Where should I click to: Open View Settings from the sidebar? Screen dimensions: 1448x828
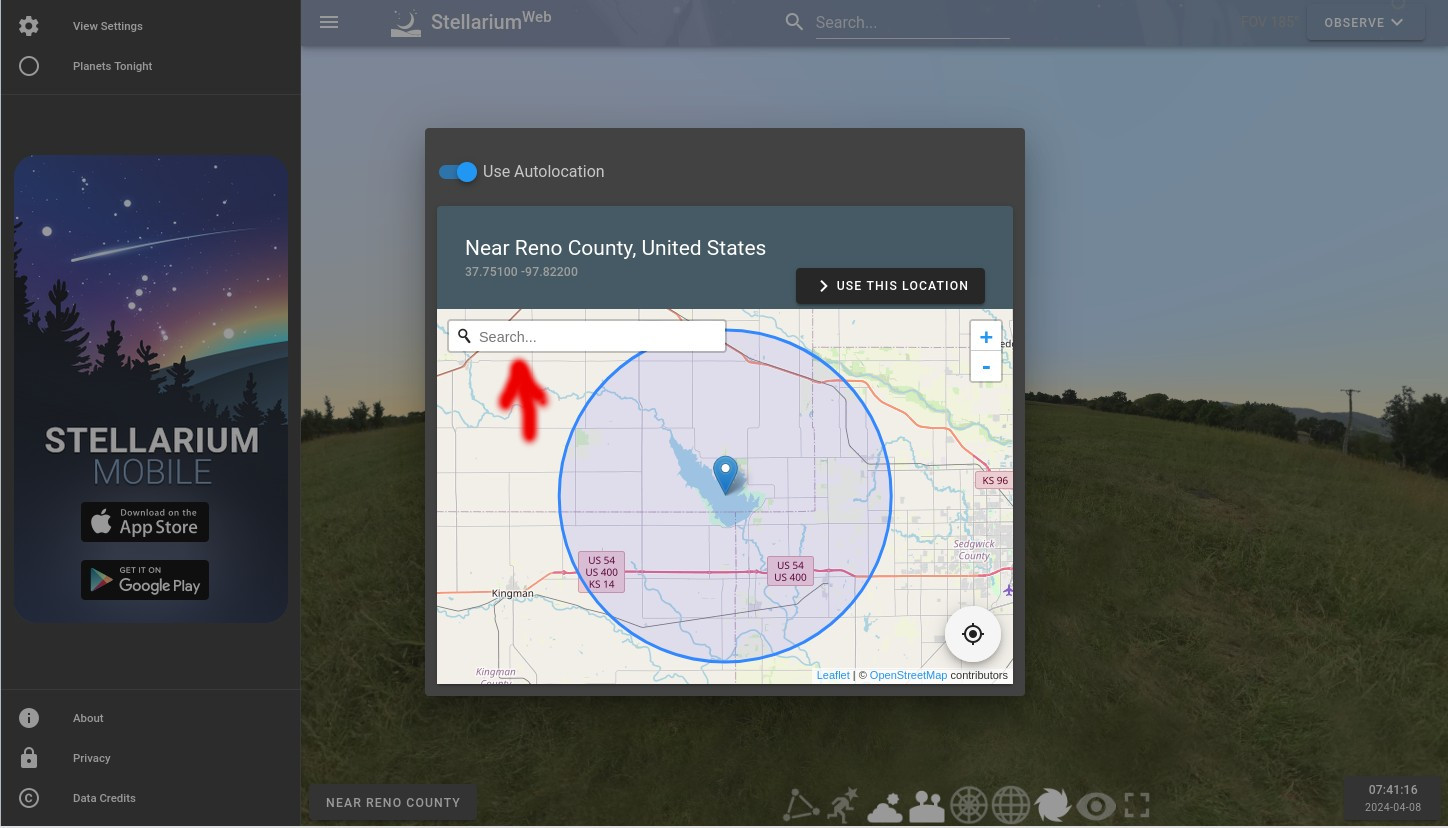click(107, 26)
